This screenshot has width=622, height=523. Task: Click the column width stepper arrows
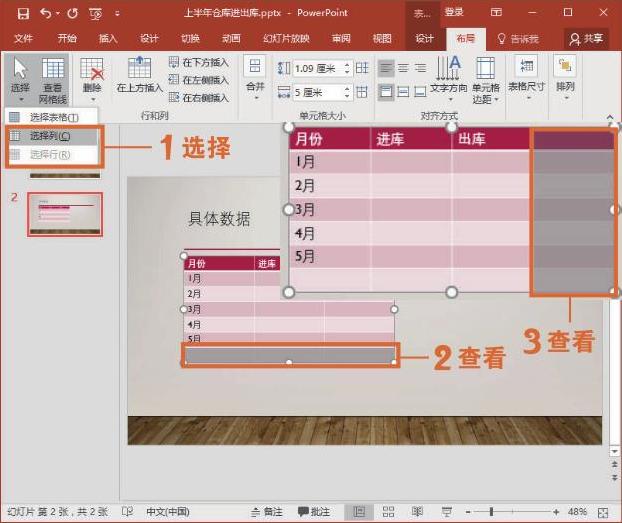point(347,93)
